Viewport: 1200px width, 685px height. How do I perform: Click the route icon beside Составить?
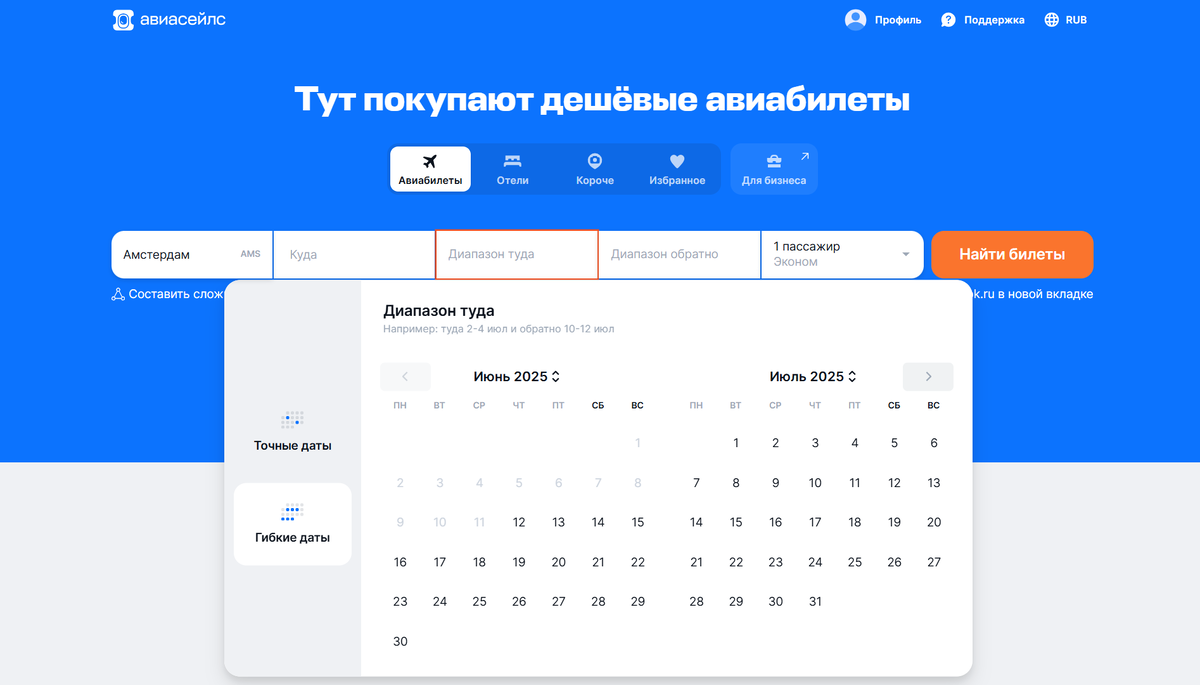[x=118, y=294]
